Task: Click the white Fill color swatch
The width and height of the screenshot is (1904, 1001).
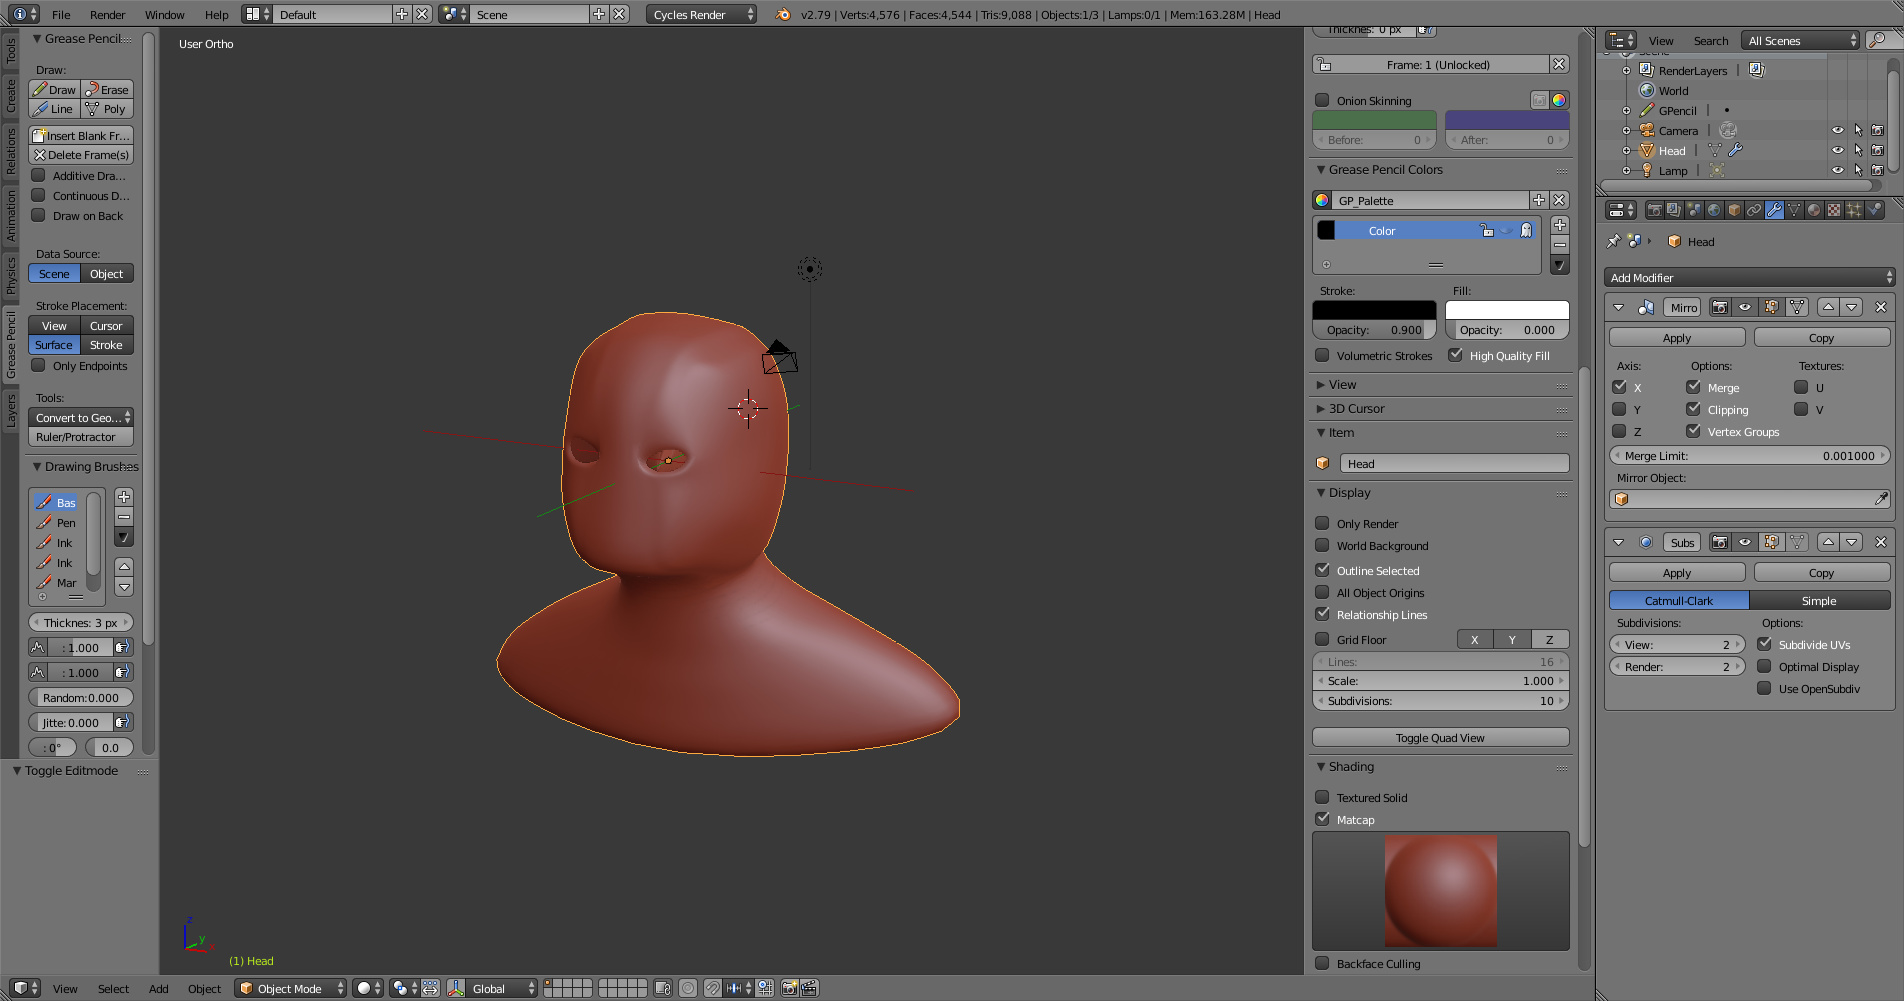Action: pos(1507,310)
